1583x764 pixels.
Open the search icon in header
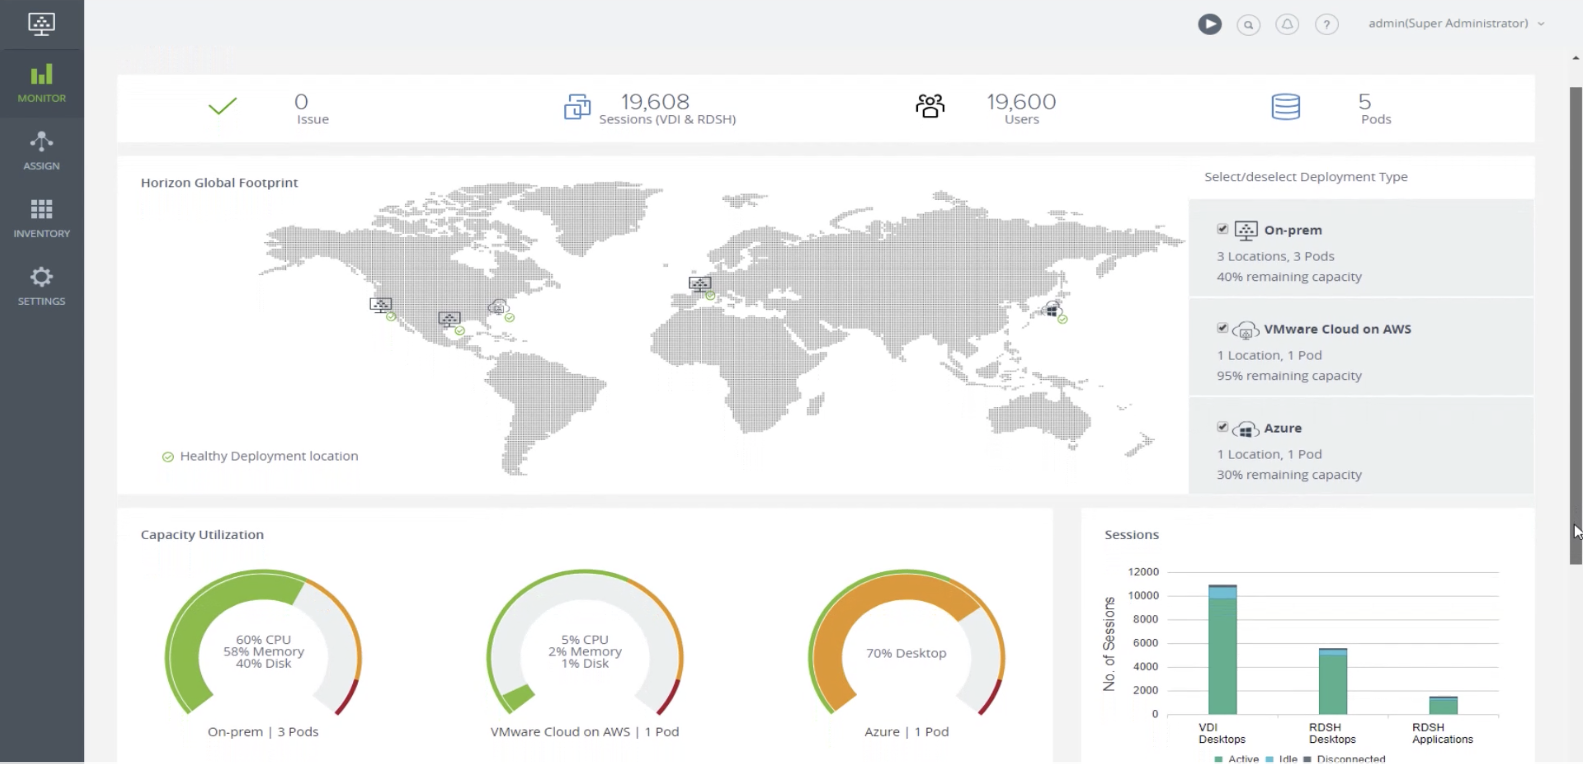(1248, 25)
